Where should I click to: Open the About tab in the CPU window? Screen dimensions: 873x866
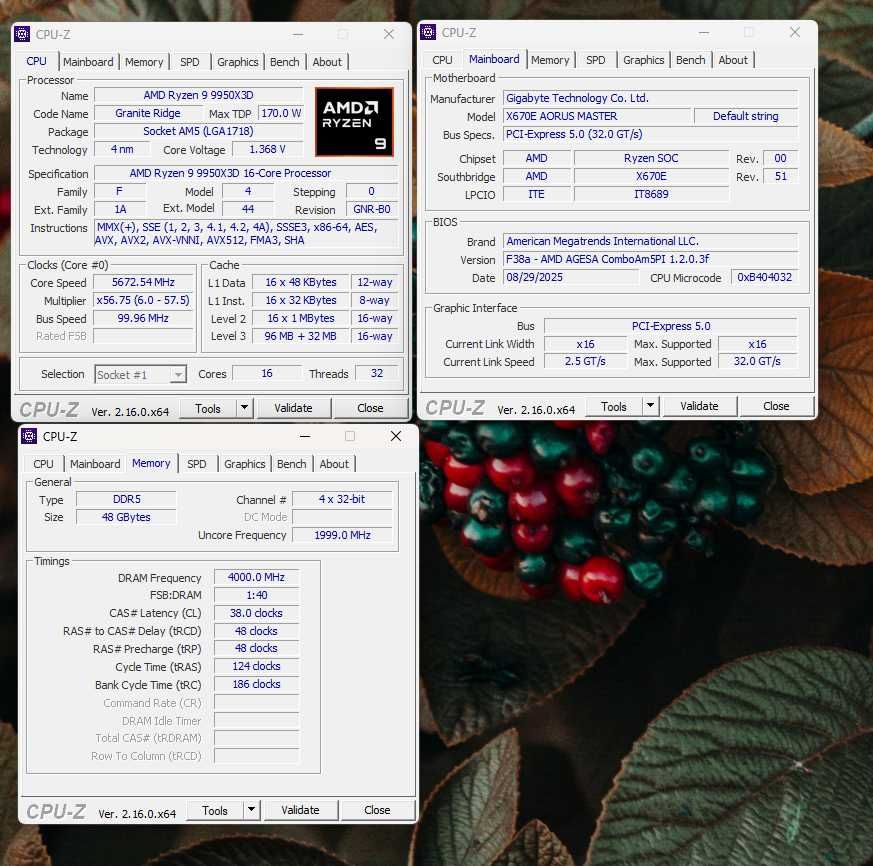[x=327, y=62]
